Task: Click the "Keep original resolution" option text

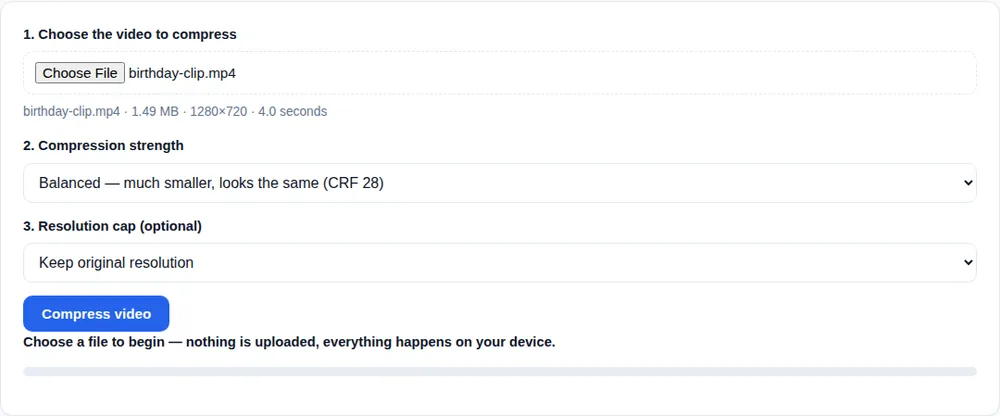Action: 116,262
